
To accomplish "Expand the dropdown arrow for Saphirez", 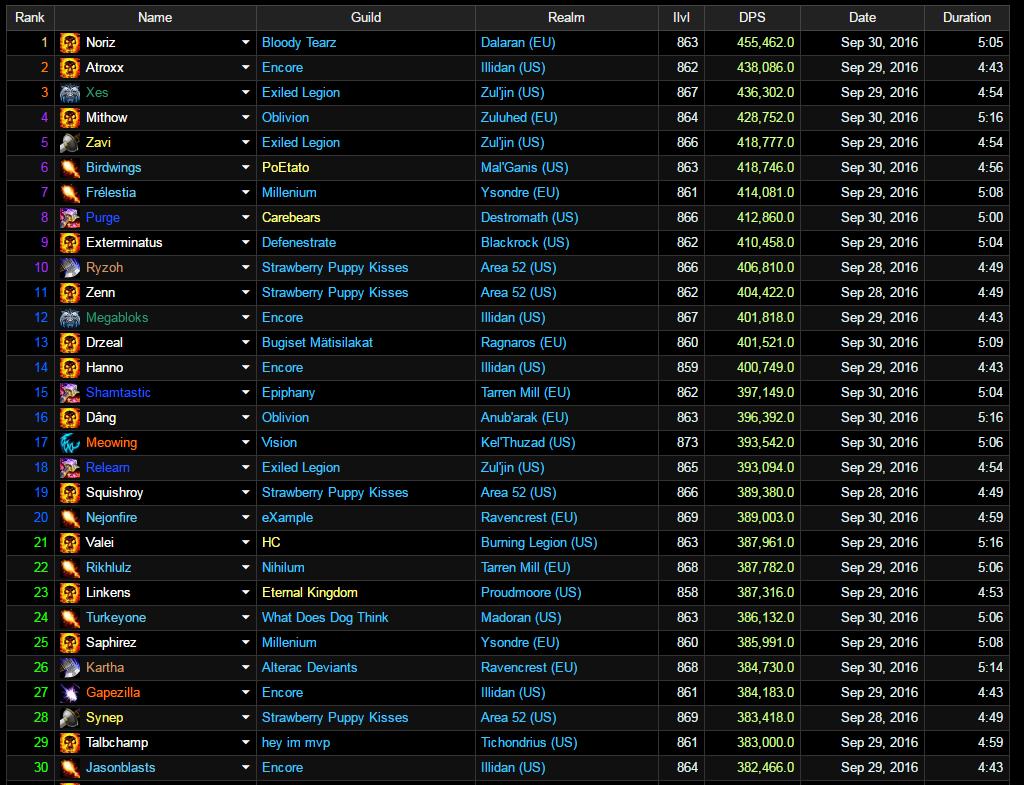I will [246, 643].
